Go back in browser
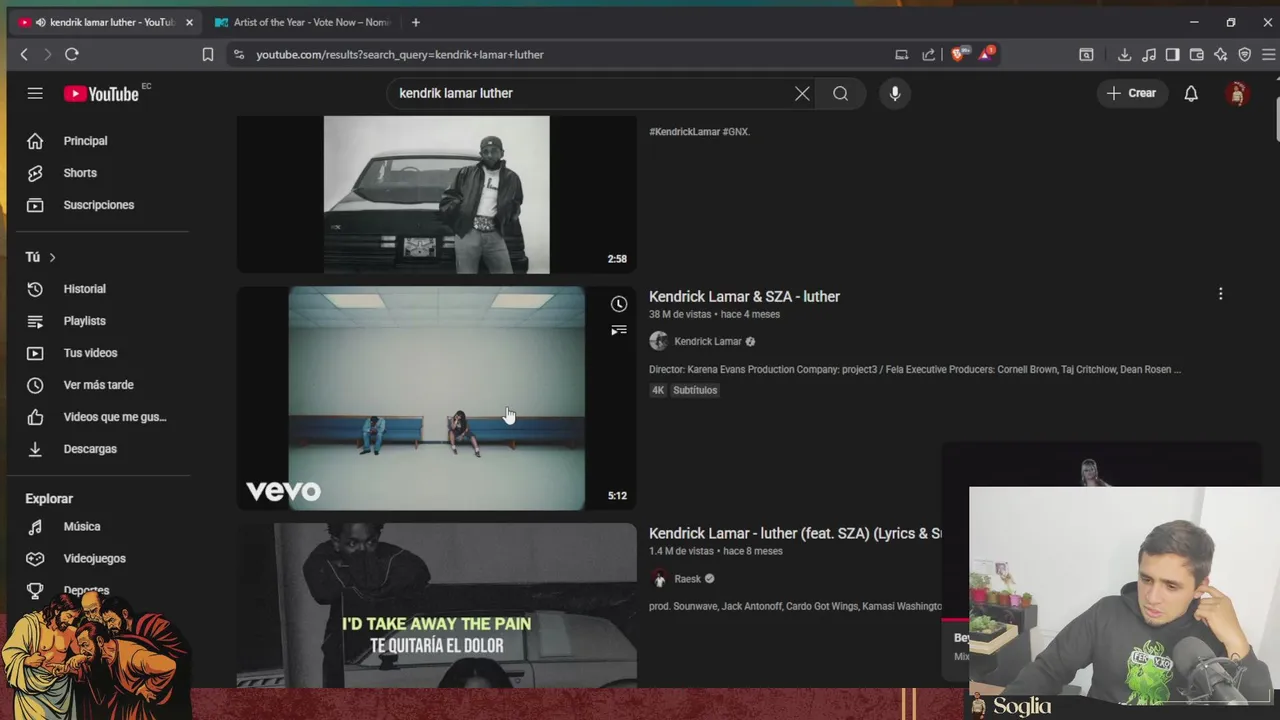Viewport: 1280px width, 720px height. [x=24, y=54]
